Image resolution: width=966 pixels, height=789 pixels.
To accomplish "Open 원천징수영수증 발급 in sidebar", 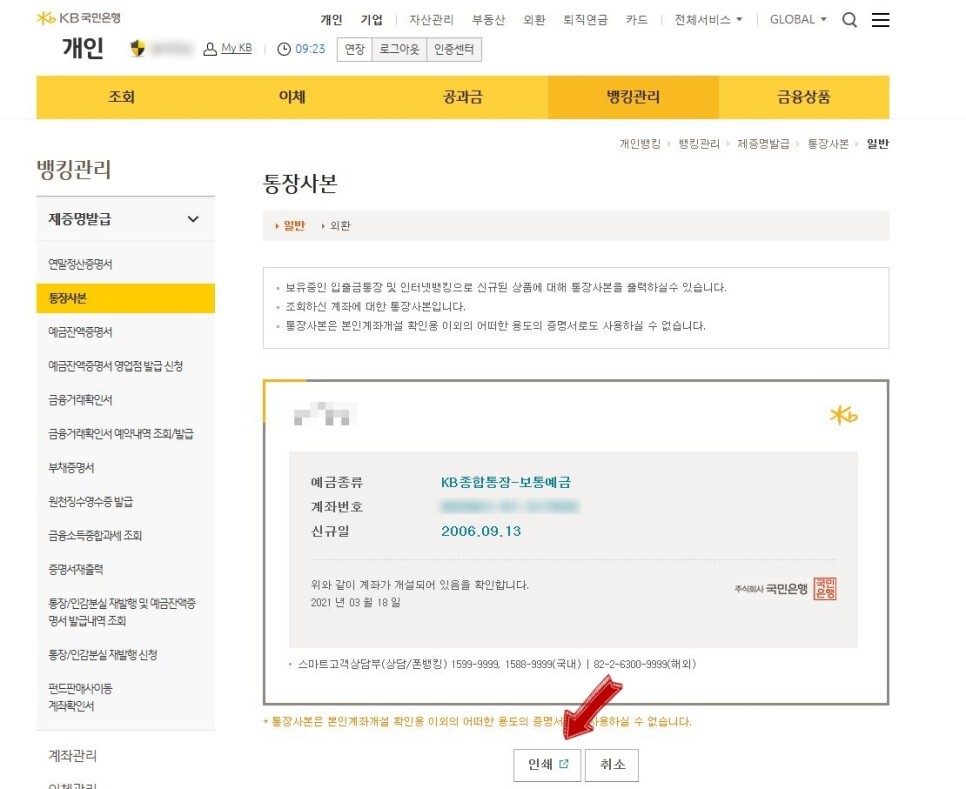I will click(91, 501).
